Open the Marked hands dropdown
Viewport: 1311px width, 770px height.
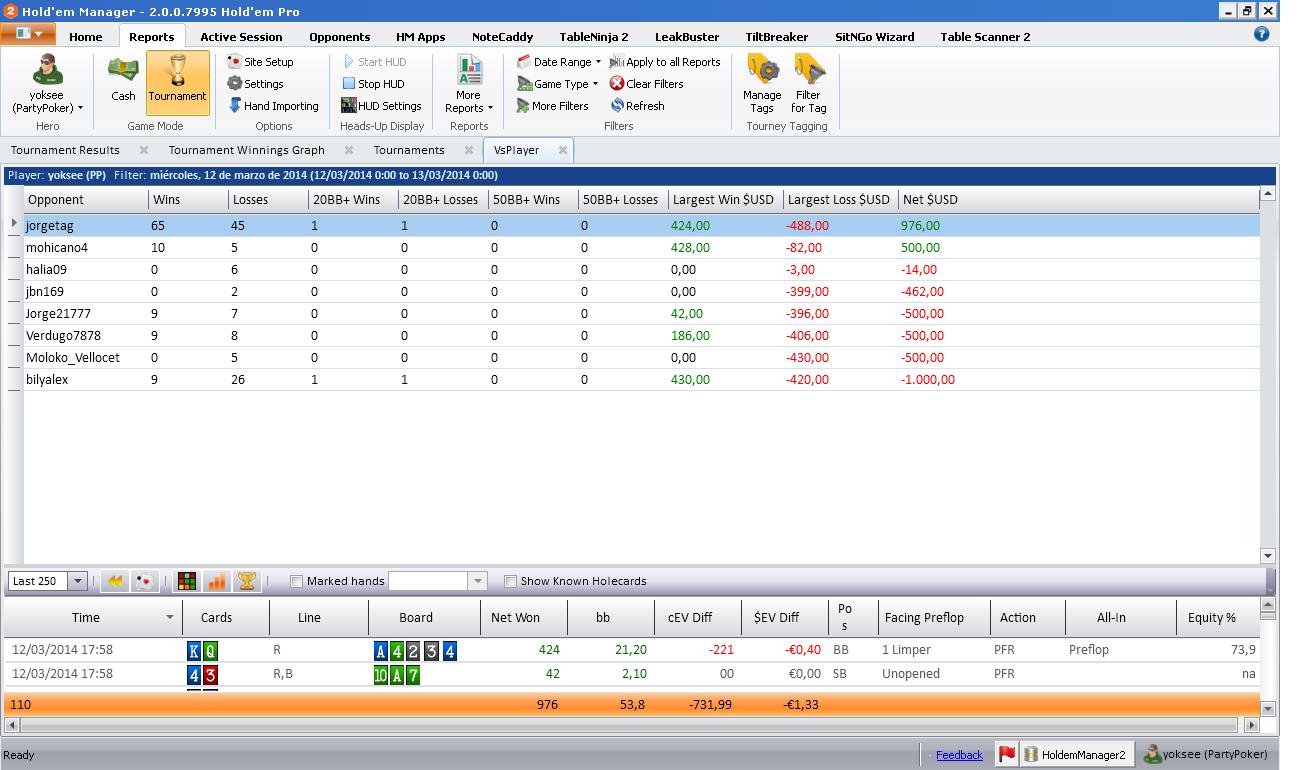point(477,581)
